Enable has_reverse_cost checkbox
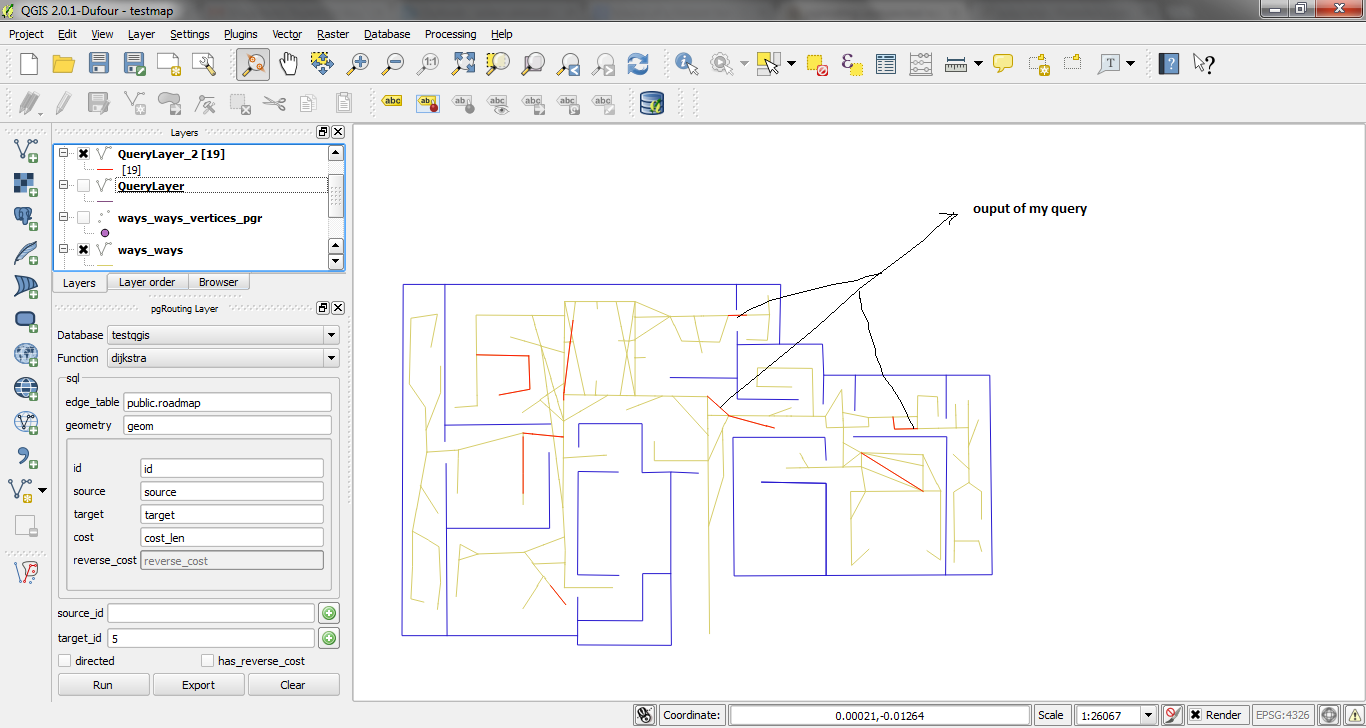This screenshot has height=728, width=1366. click(208, 661)
